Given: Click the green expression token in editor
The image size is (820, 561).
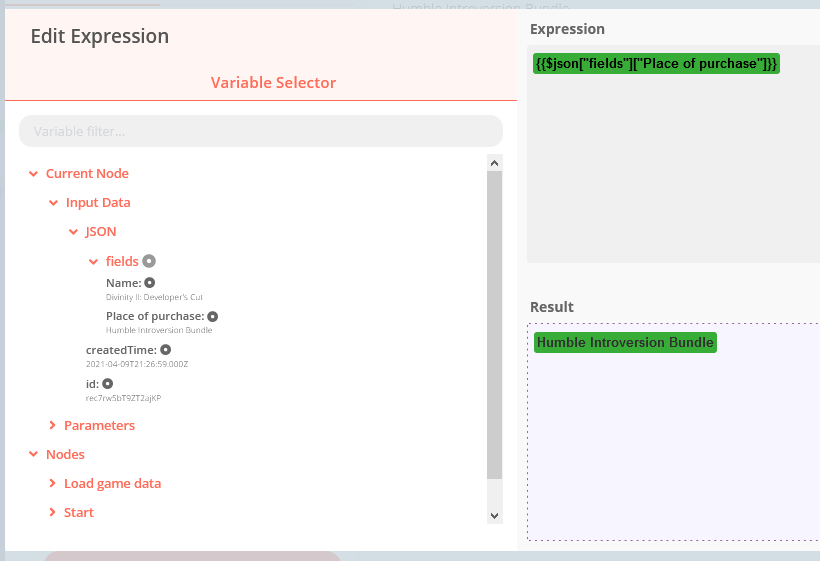Looking at the screenshot, I should (656, 64).
